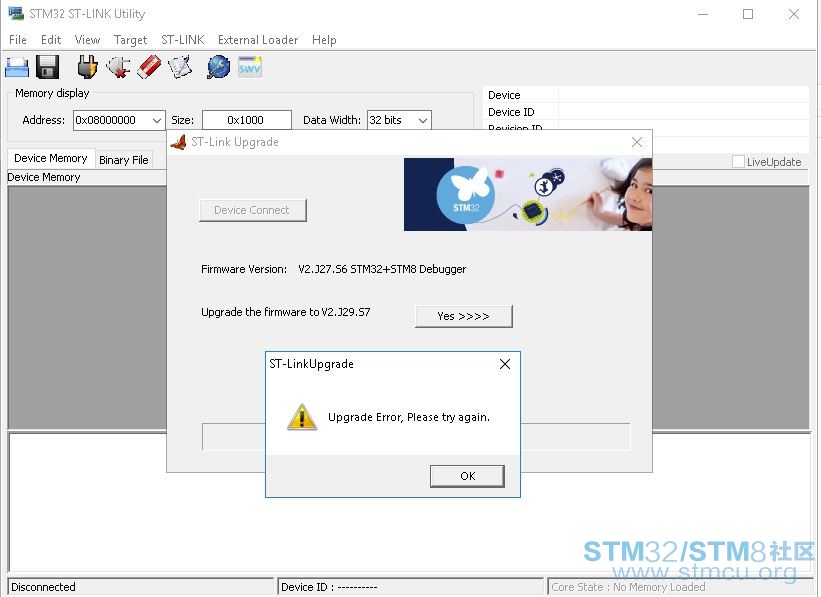The image size is (821, 597).
Task: Open the Edit menu
Action: pos(51,40)
